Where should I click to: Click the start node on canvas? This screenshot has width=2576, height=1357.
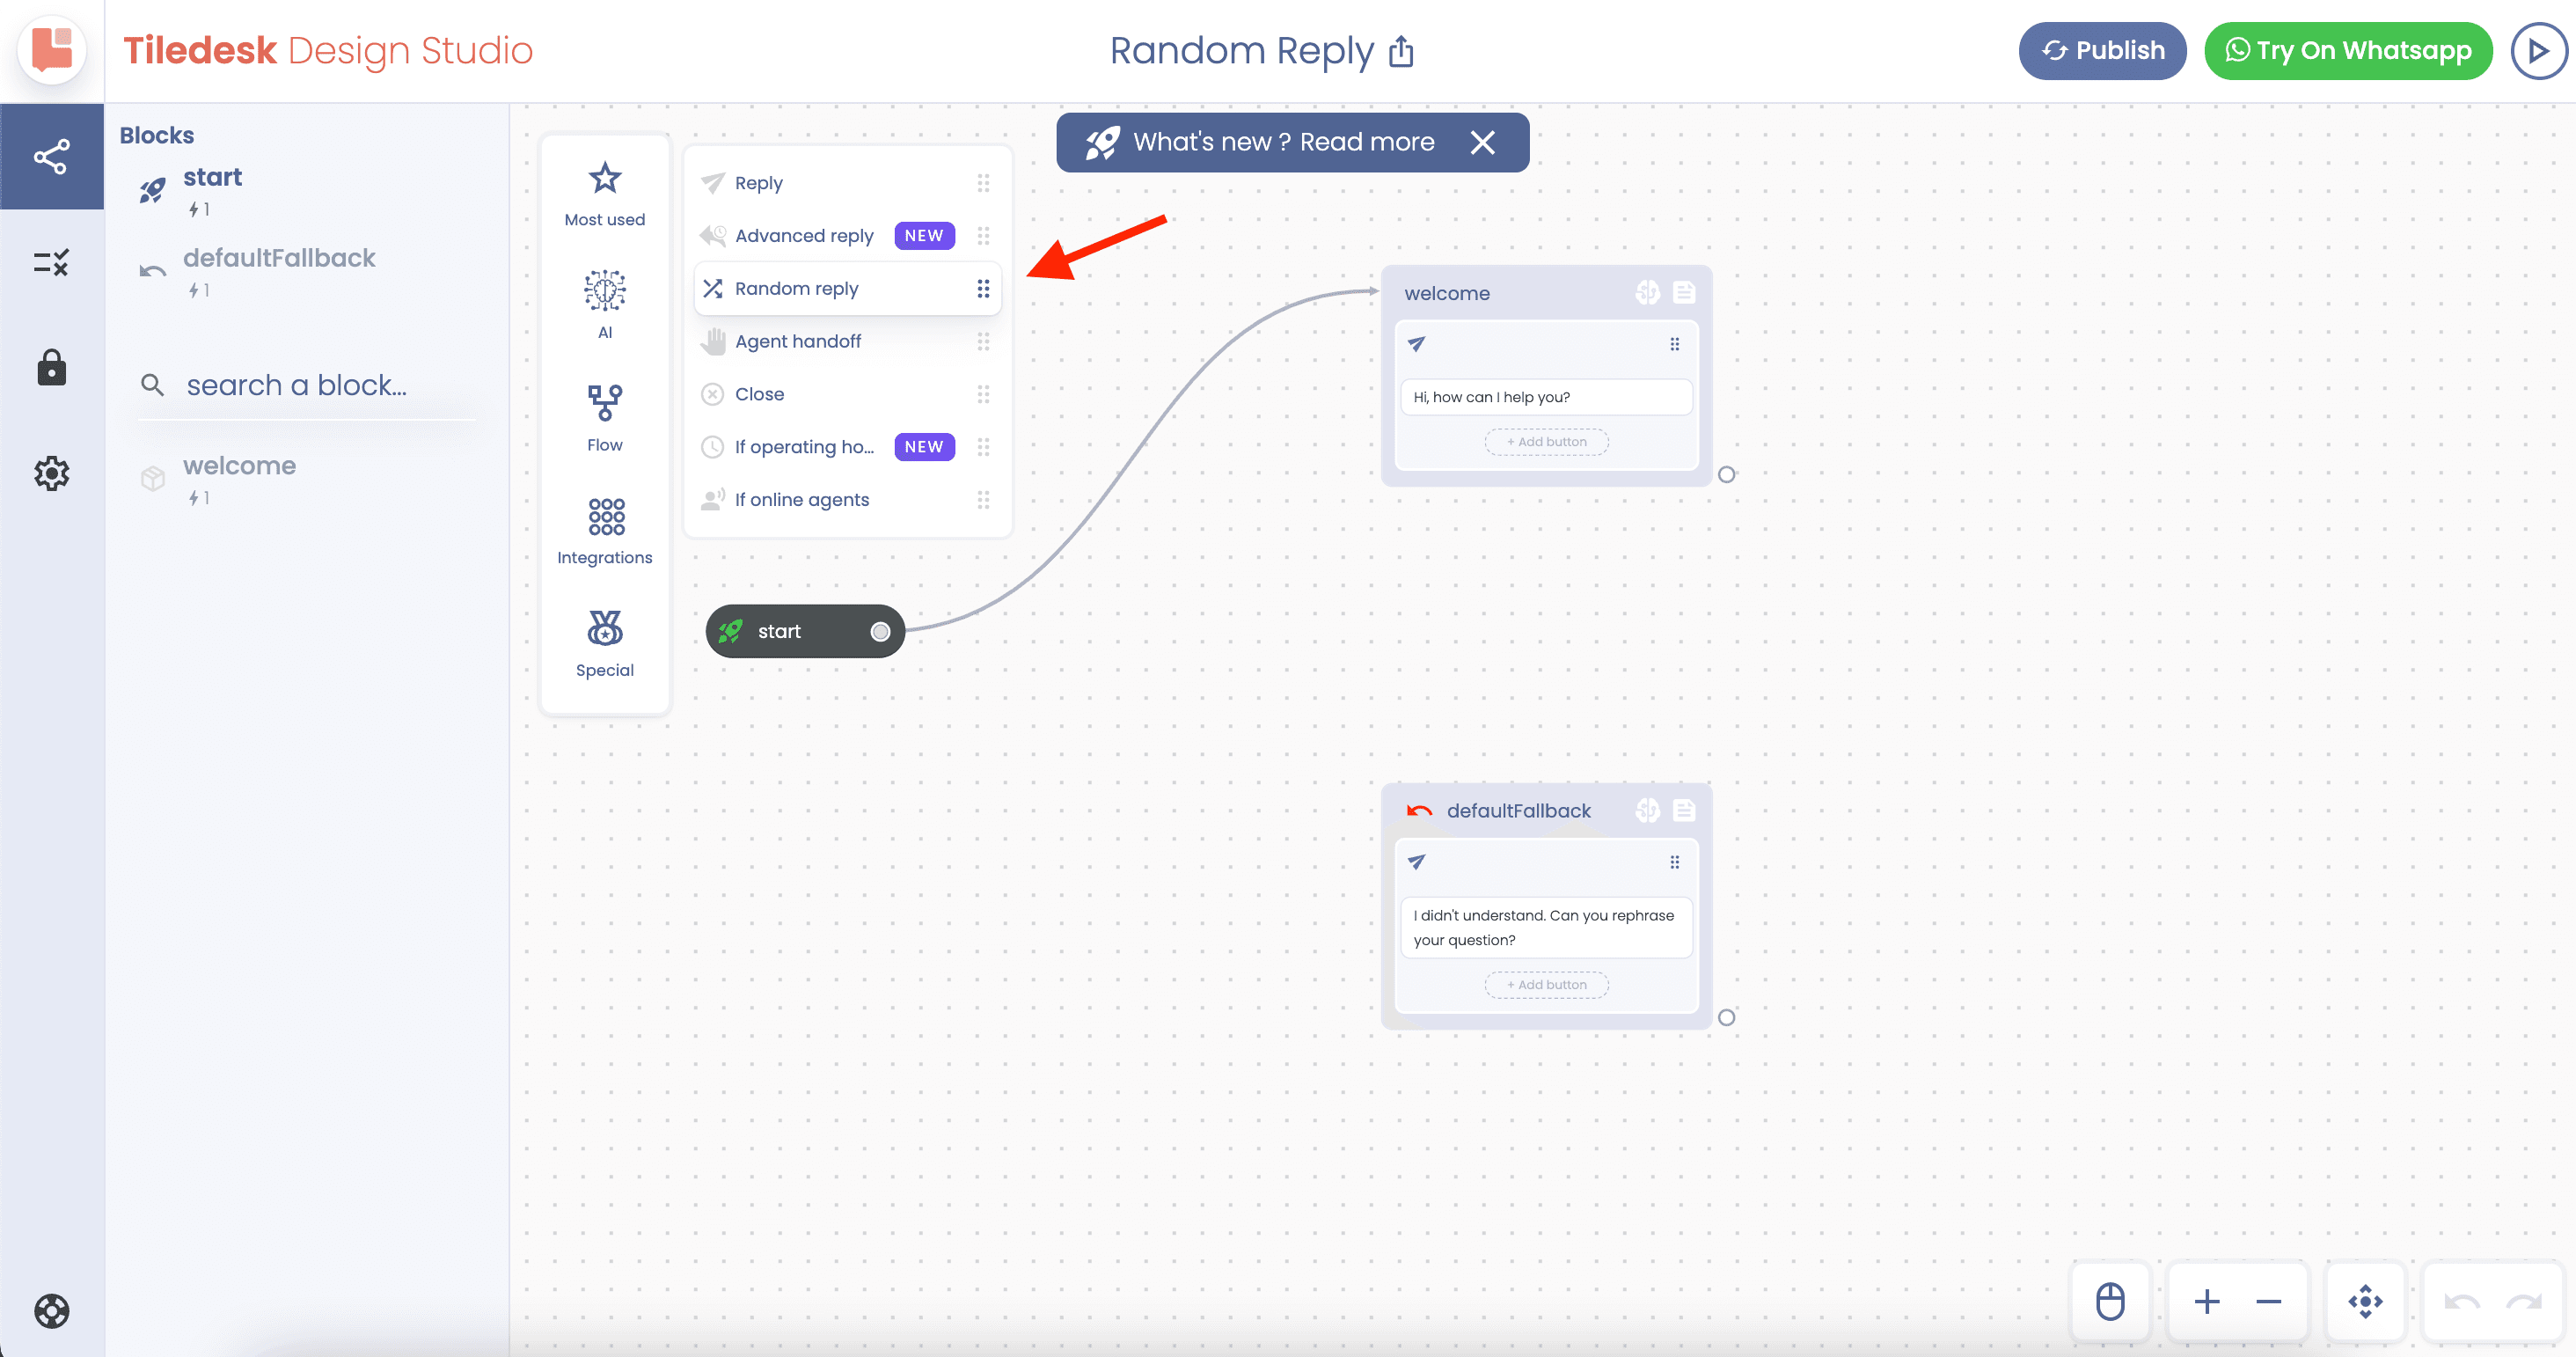tap(805, 631)
